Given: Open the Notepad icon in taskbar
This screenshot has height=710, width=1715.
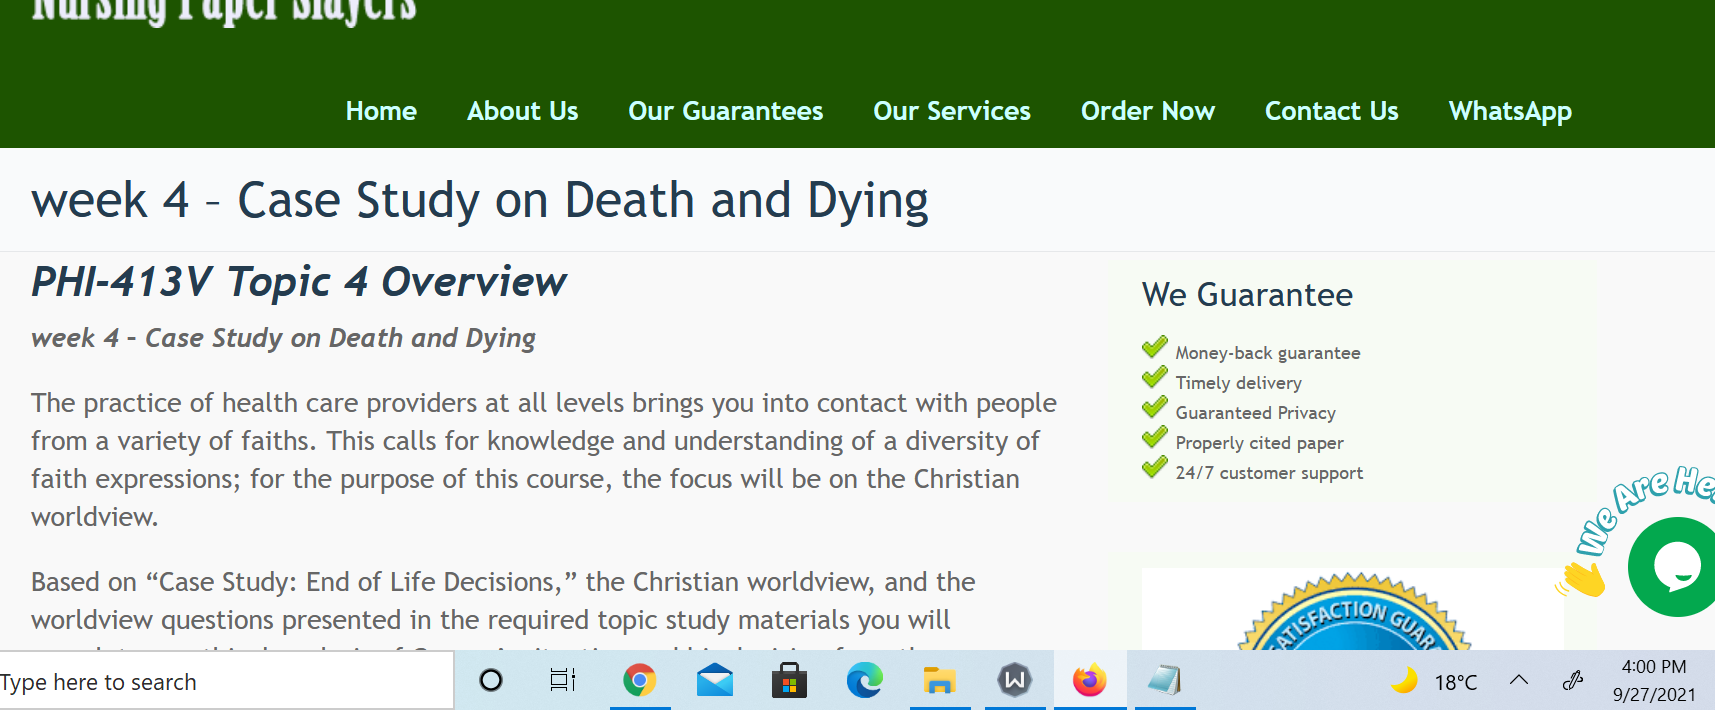Looking at the screenshot, I should coord(1164,681).
